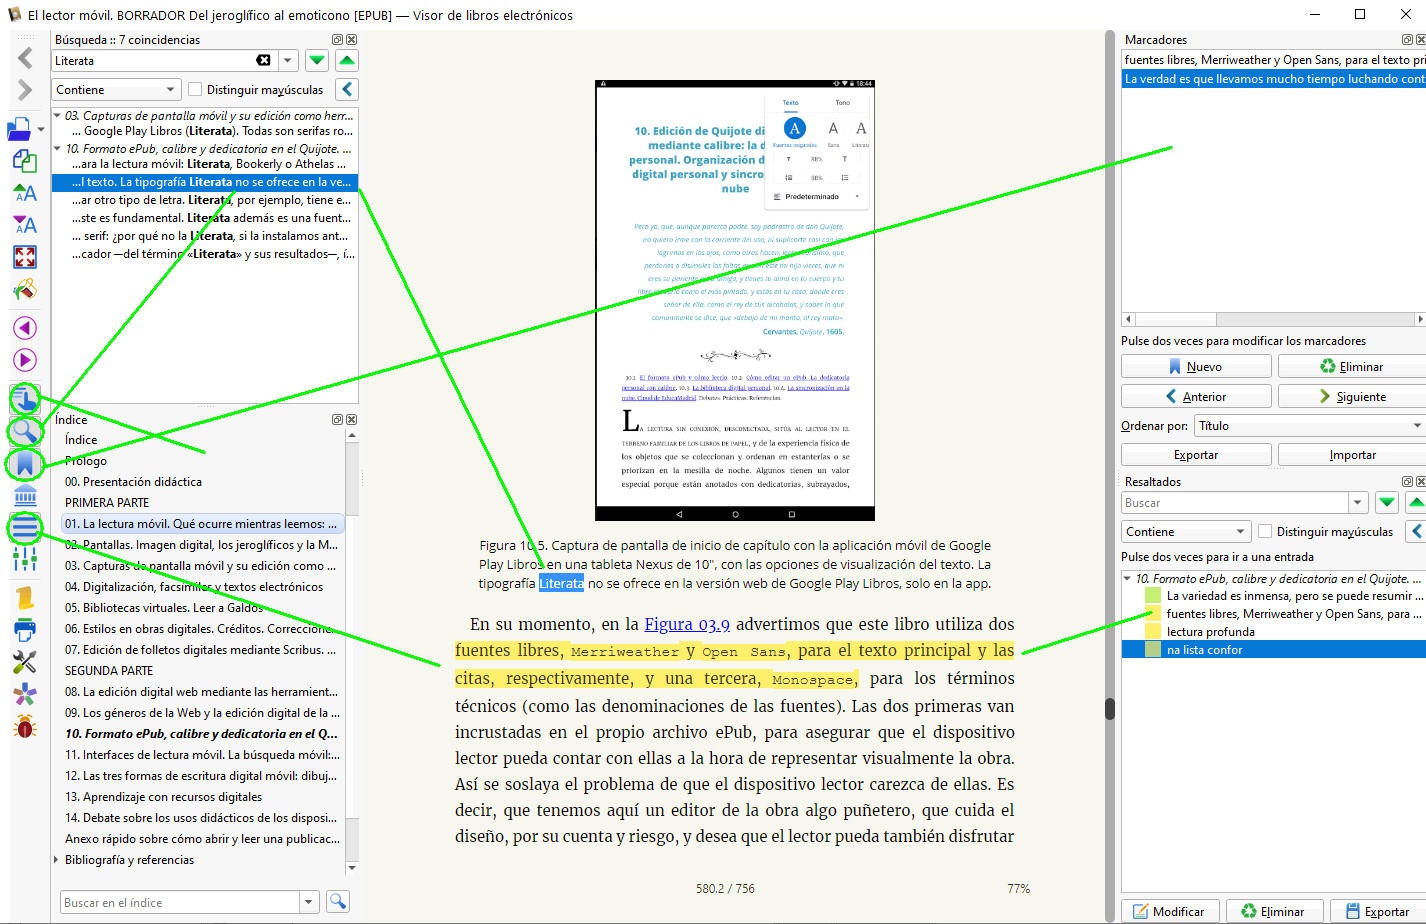1426x924 pixels.
Task: Open search history dropdown next to Literata
Action: (287, 61)
